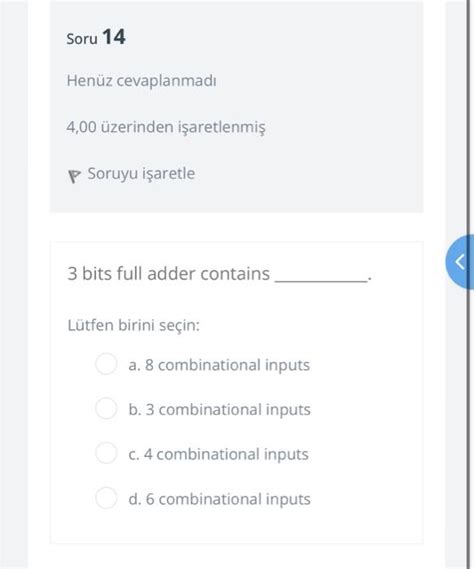Click the label '3 combinational inputs'
Viewport: 474px width, 569px height.
pyautogui.click(x=228, y=410)
